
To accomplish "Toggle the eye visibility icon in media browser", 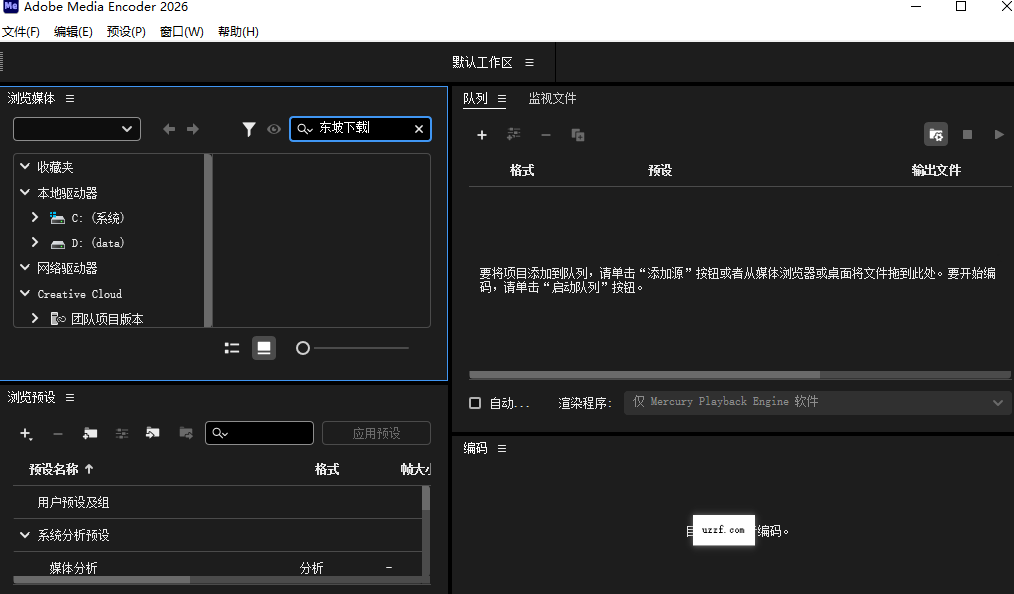I will coord(272,129).
